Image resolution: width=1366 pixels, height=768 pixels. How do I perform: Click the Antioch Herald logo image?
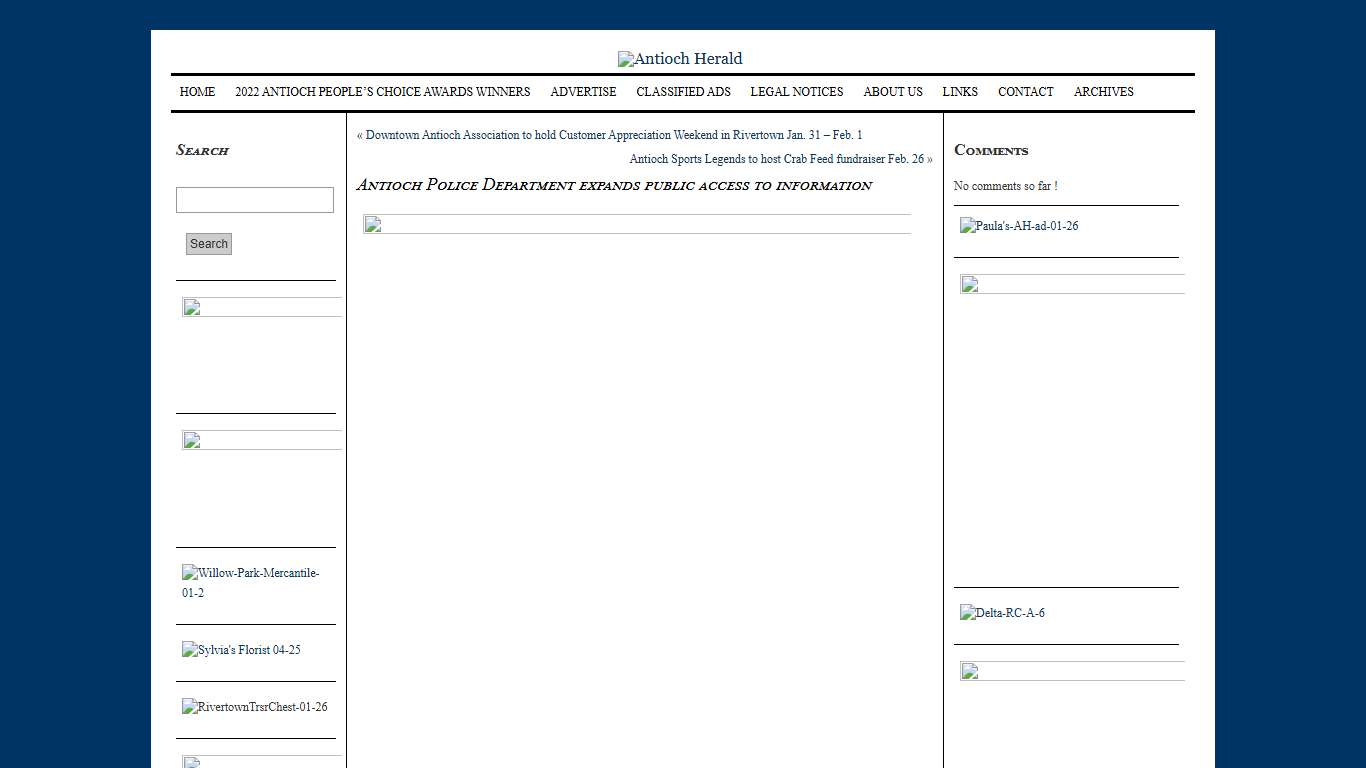coord(680,59)
